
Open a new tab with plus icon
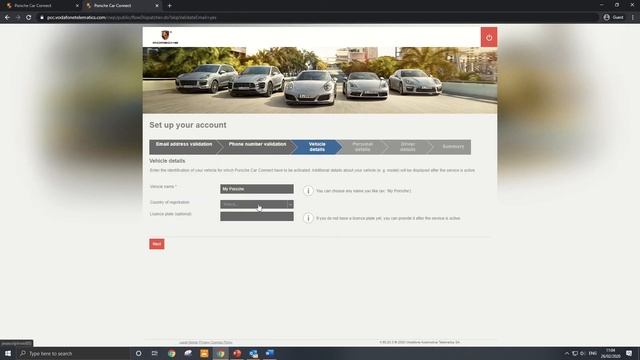pos(169,6)
